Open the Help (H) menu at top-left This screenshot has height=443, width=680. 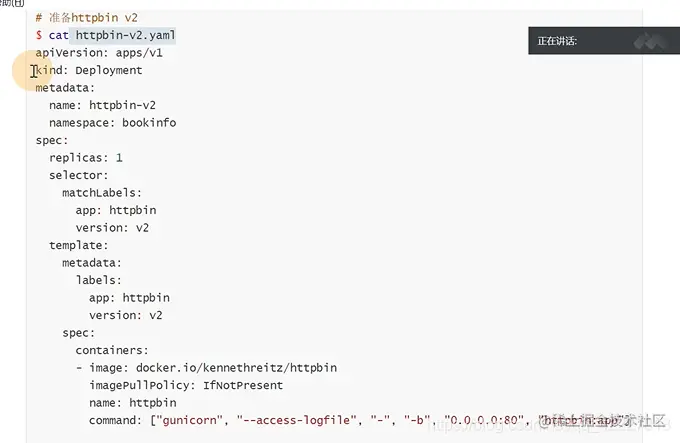10,3
